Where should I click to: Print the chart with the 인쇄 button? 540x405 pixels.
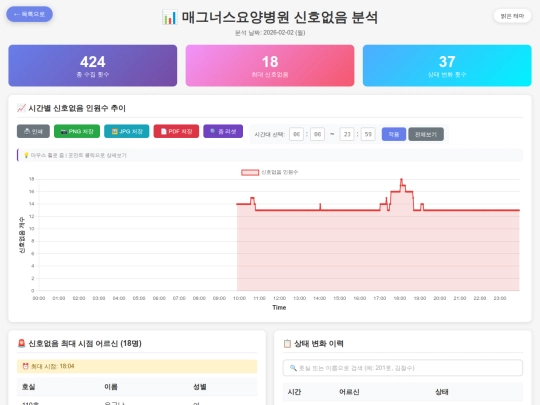pyautogui.click(x=33, y=131)
